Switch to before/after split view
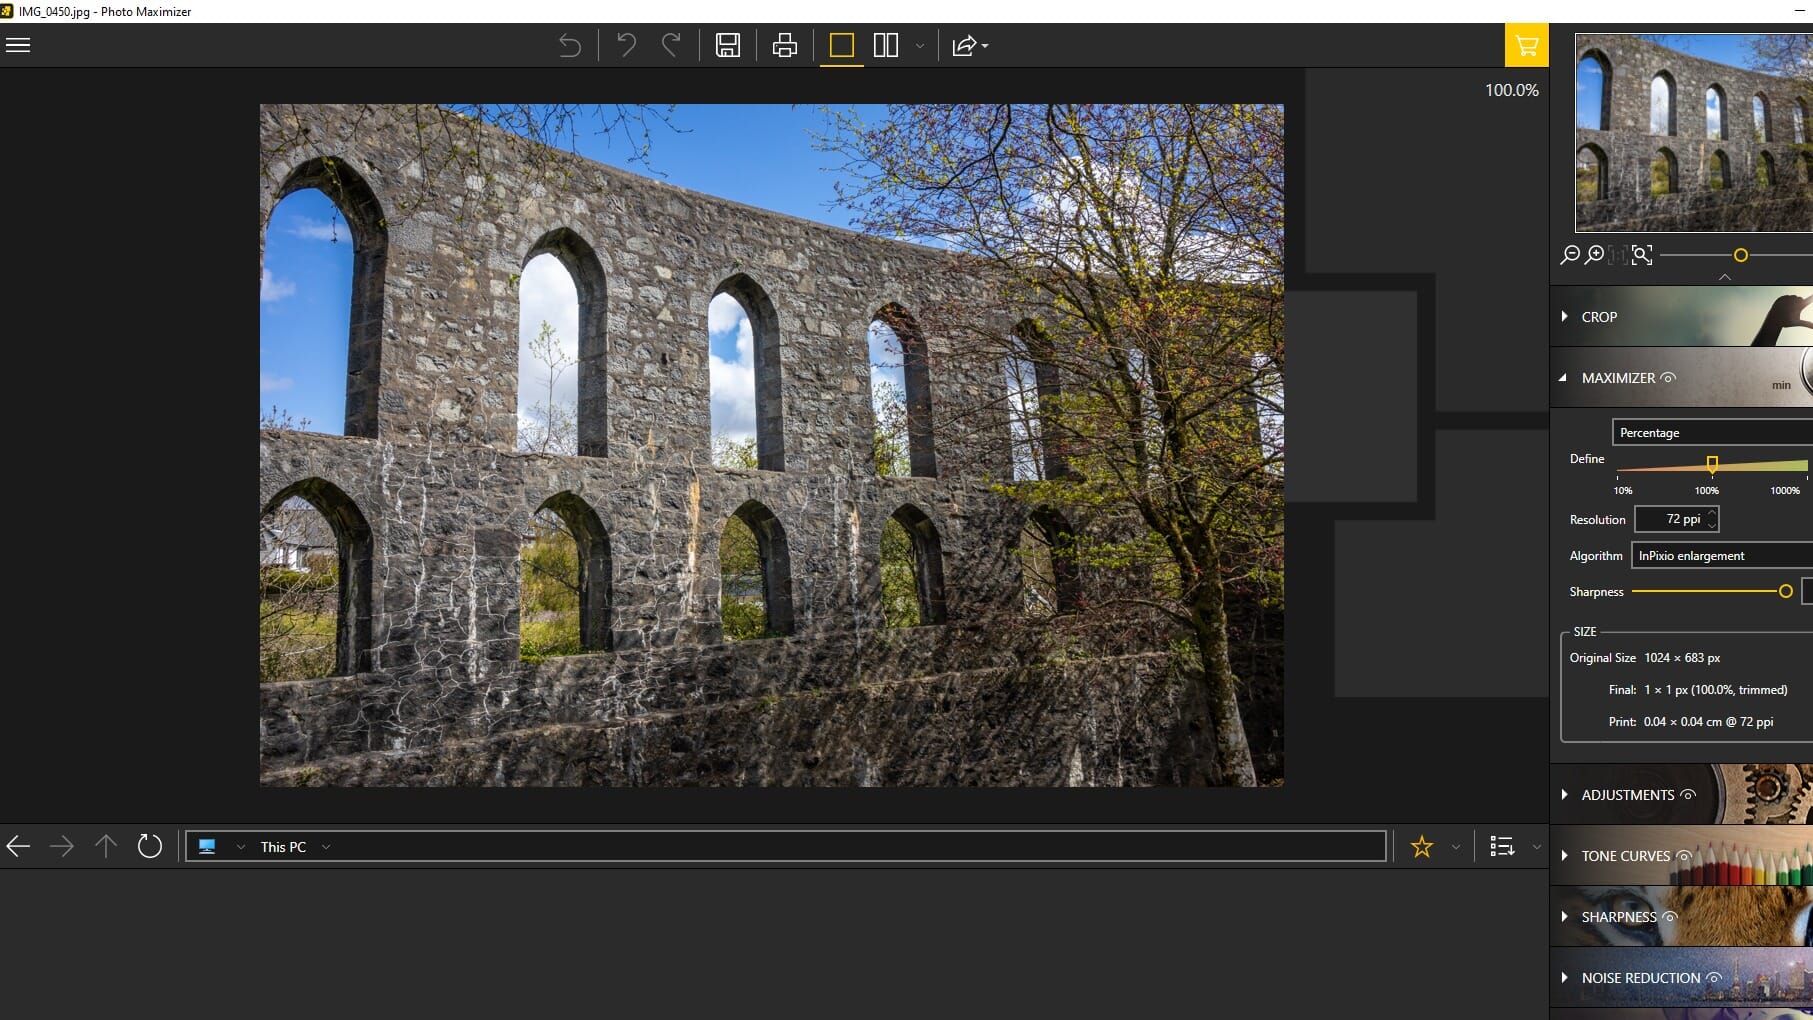 tap(886, 45)
